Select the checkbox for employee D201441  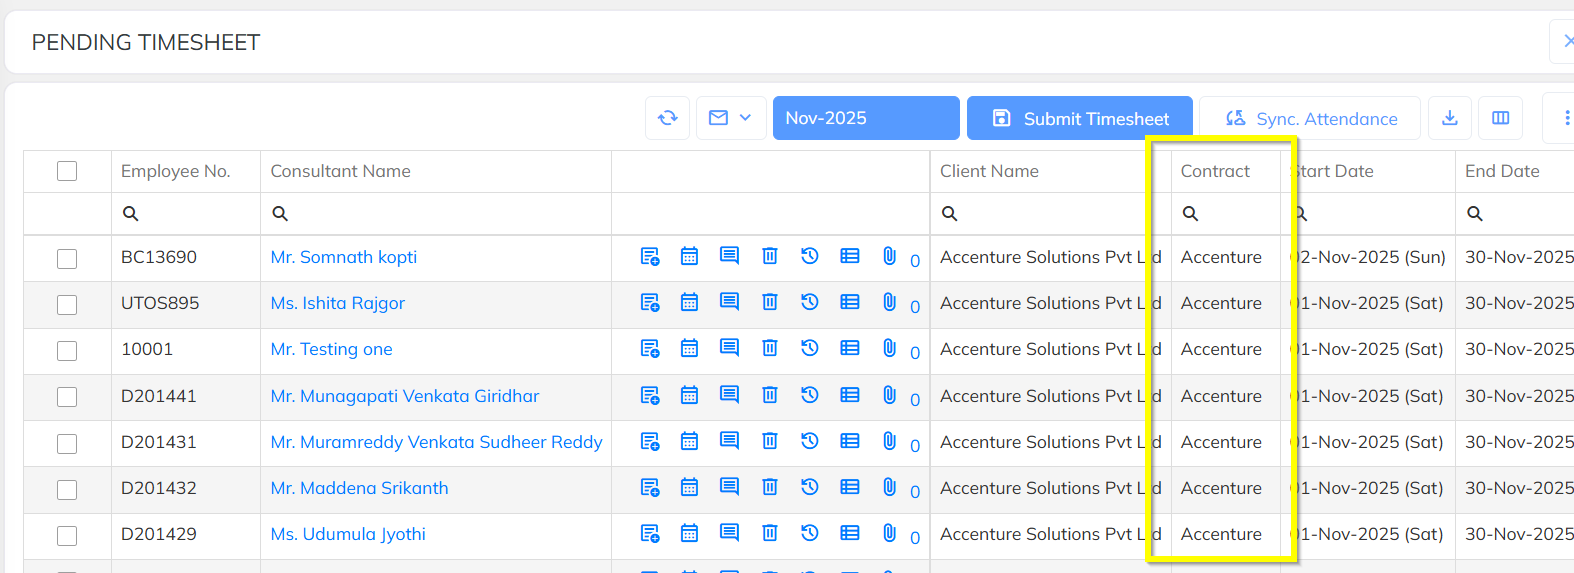(x=67, y=397)
